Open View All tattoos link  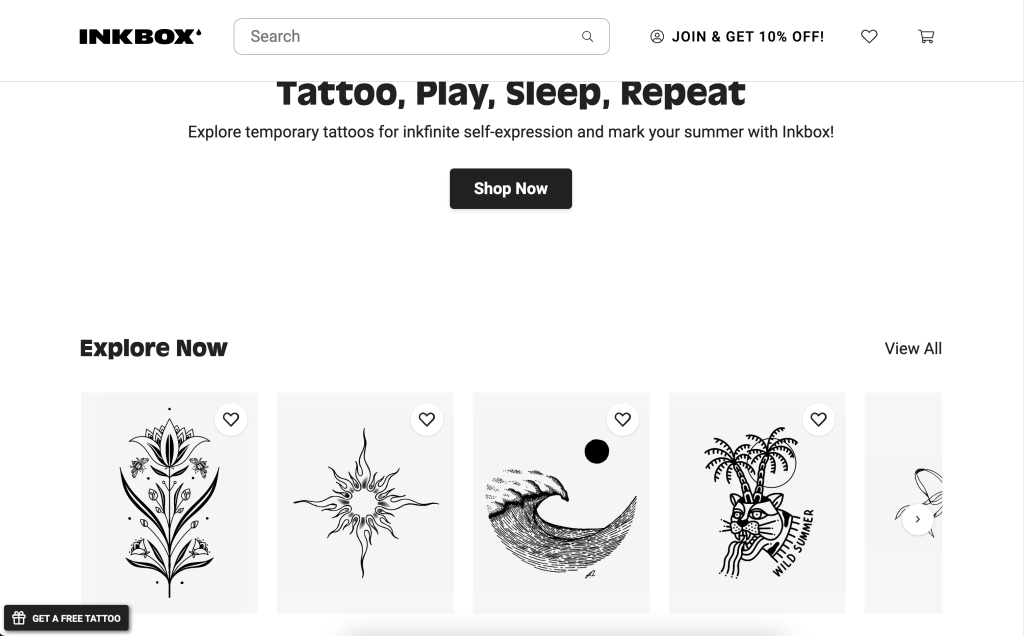[x=913, y=348]
